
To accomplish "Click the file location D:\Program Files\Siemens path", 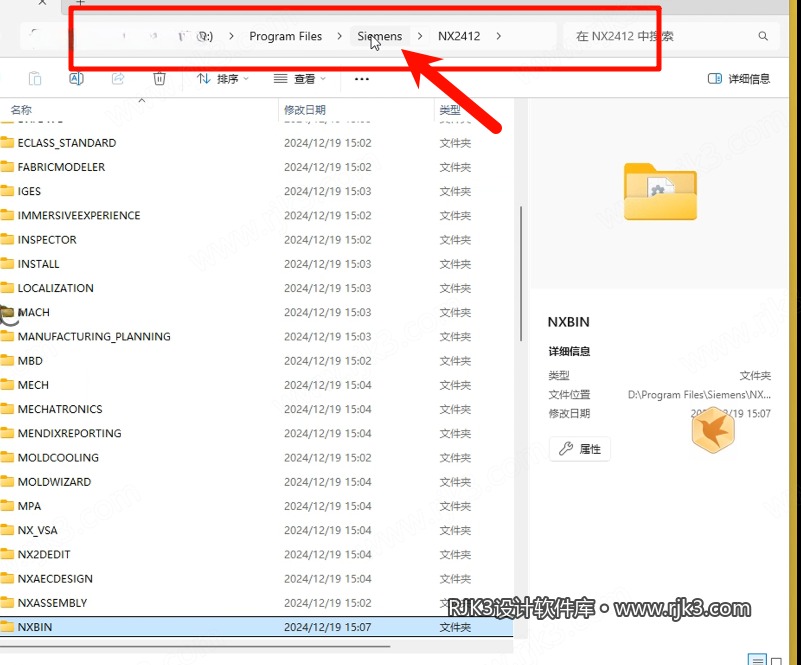I will [699, 395].
